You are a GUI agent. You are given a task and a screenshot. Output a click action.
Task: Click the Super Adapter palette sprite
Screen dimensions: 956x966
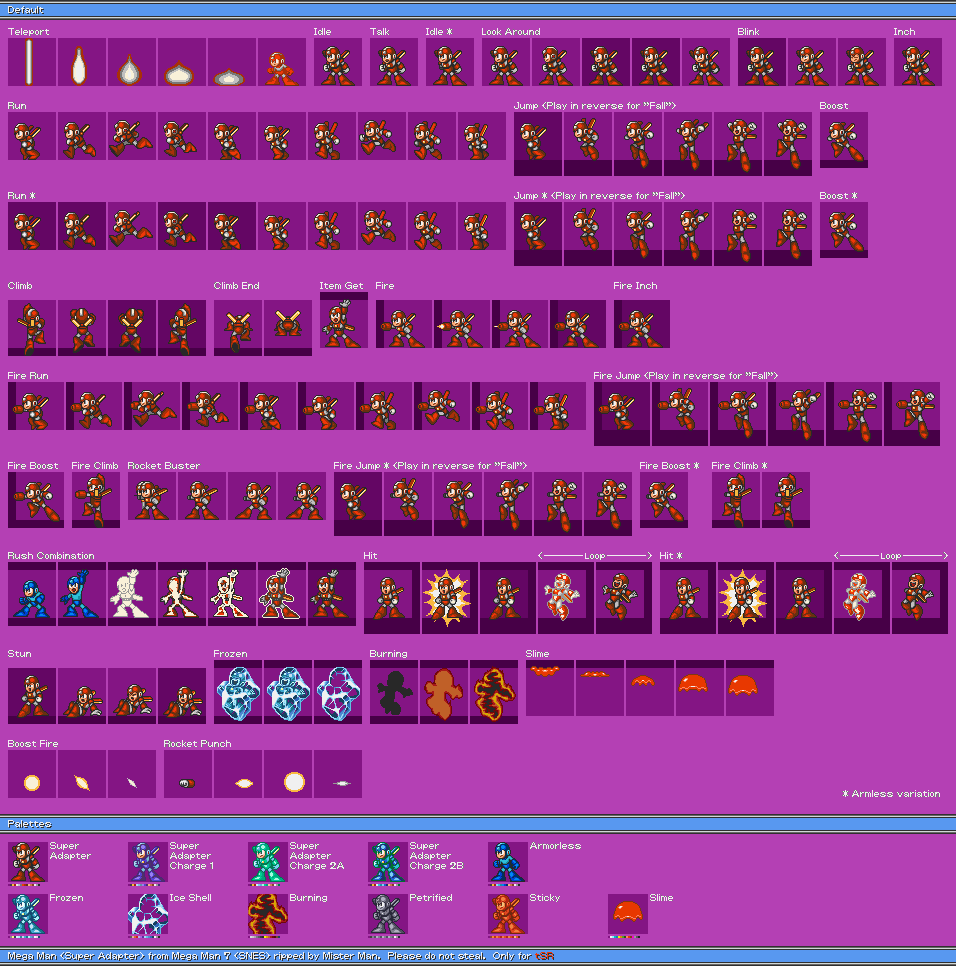click(28, 862)
